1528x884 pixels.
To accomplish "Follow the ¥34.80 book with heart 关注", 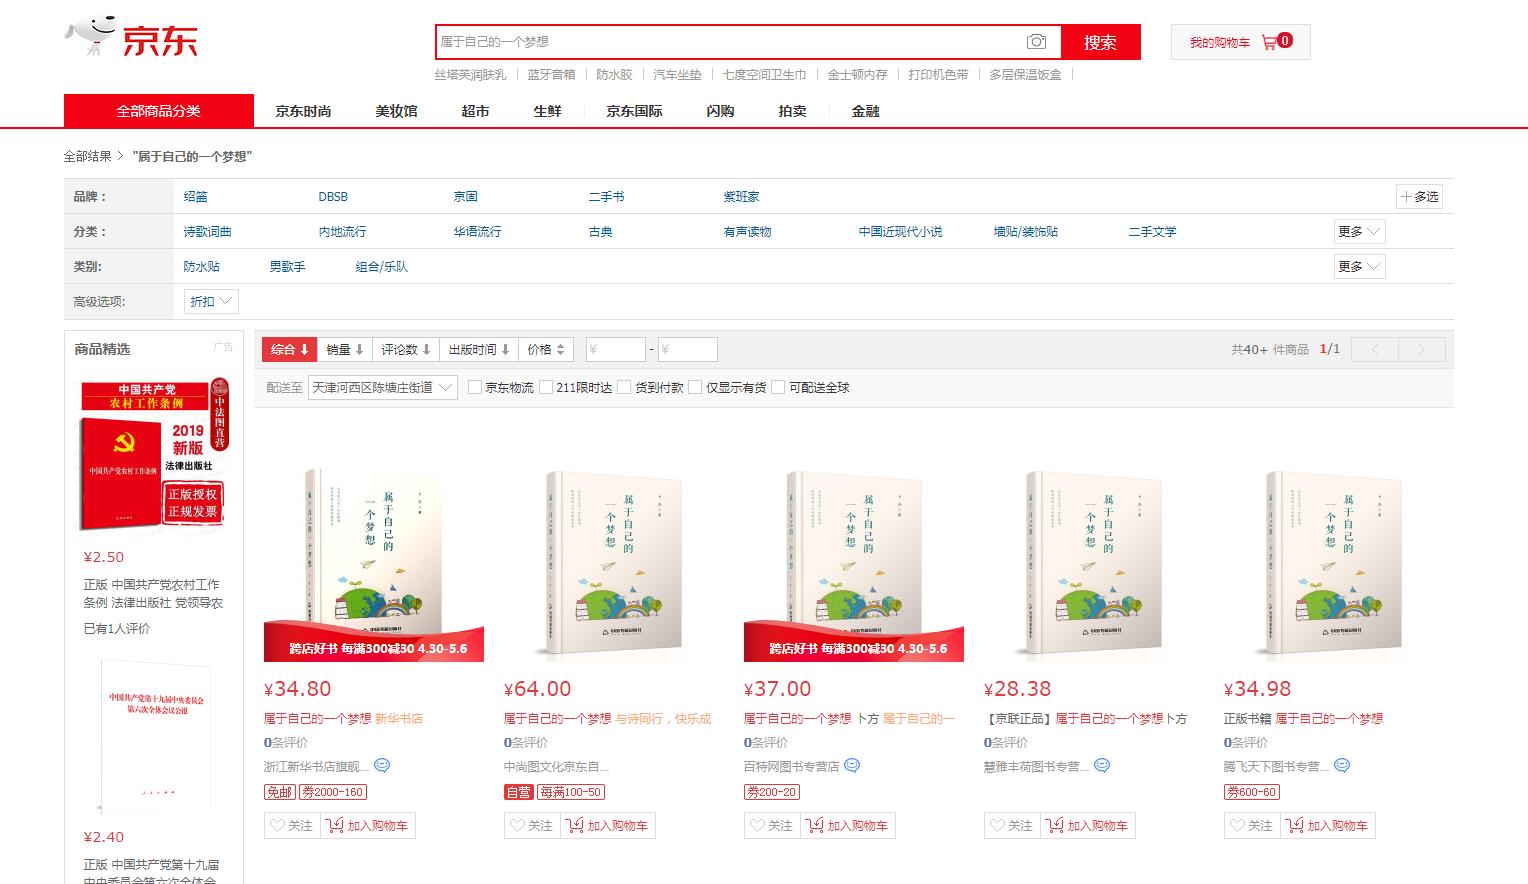I will click(292, 826).
